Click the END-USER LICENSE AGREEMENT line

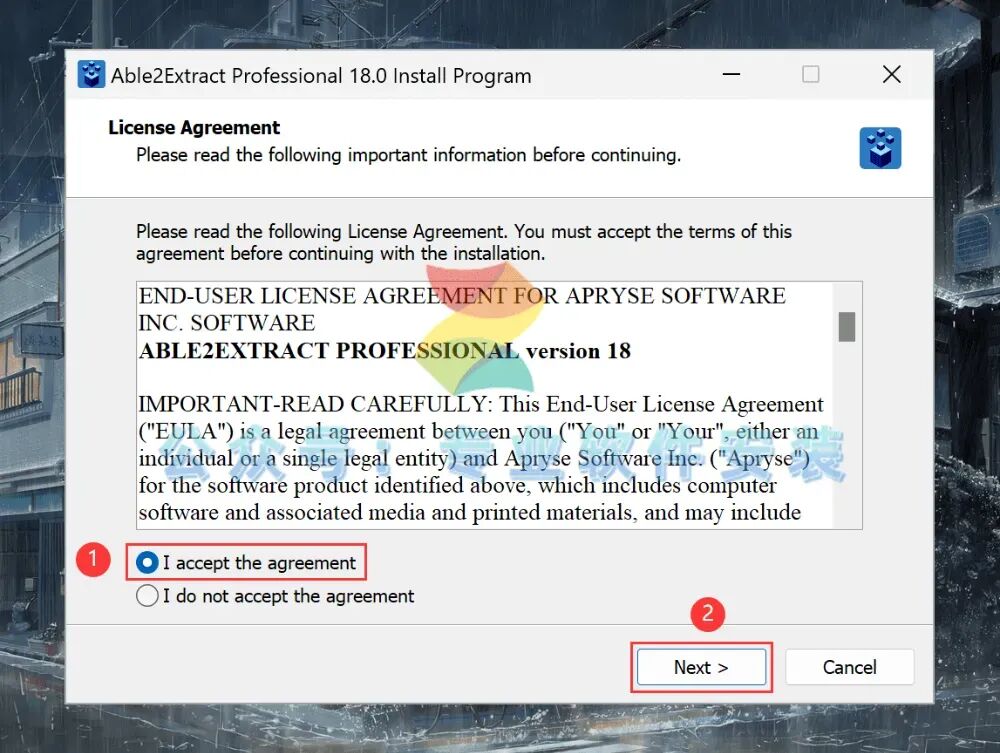[x=462, y=309]
